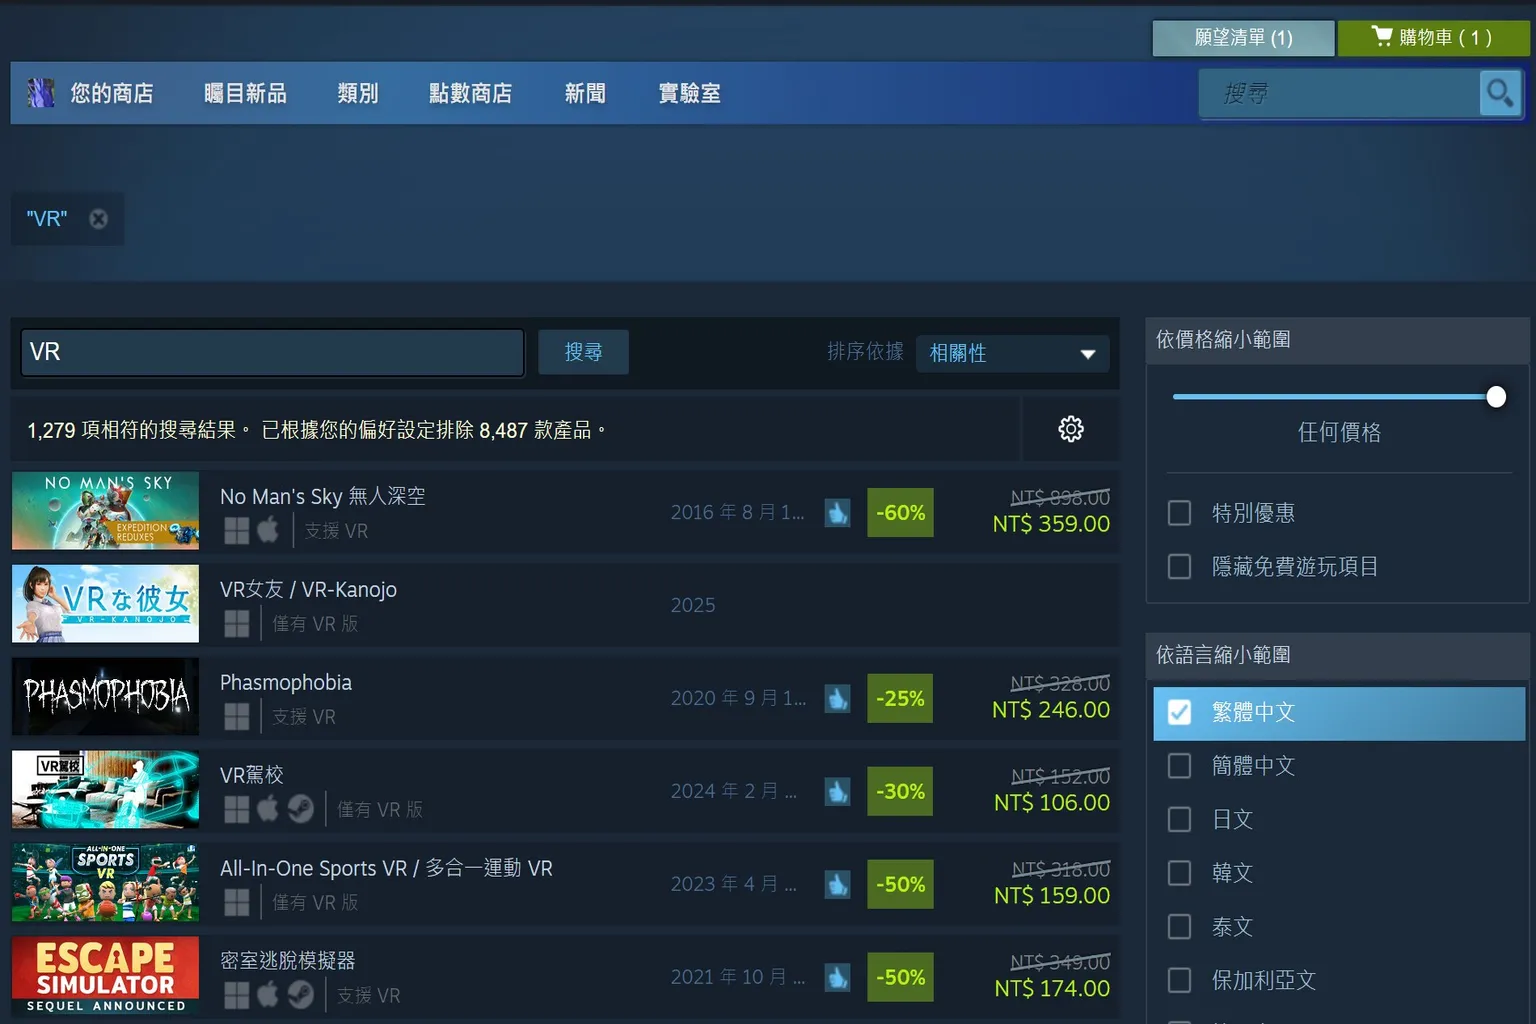Uncheck the 繁體中文 language filter

pyautogui.click(x=1180, y=712)
